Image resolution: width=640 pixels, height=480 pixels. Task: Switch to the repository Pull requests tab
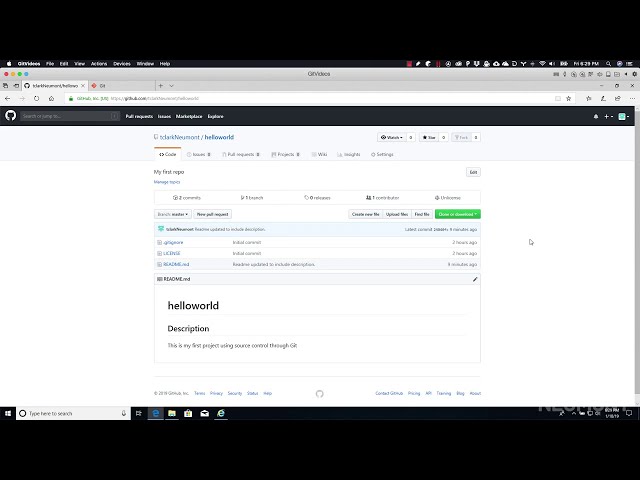click(x=241, y=154)
